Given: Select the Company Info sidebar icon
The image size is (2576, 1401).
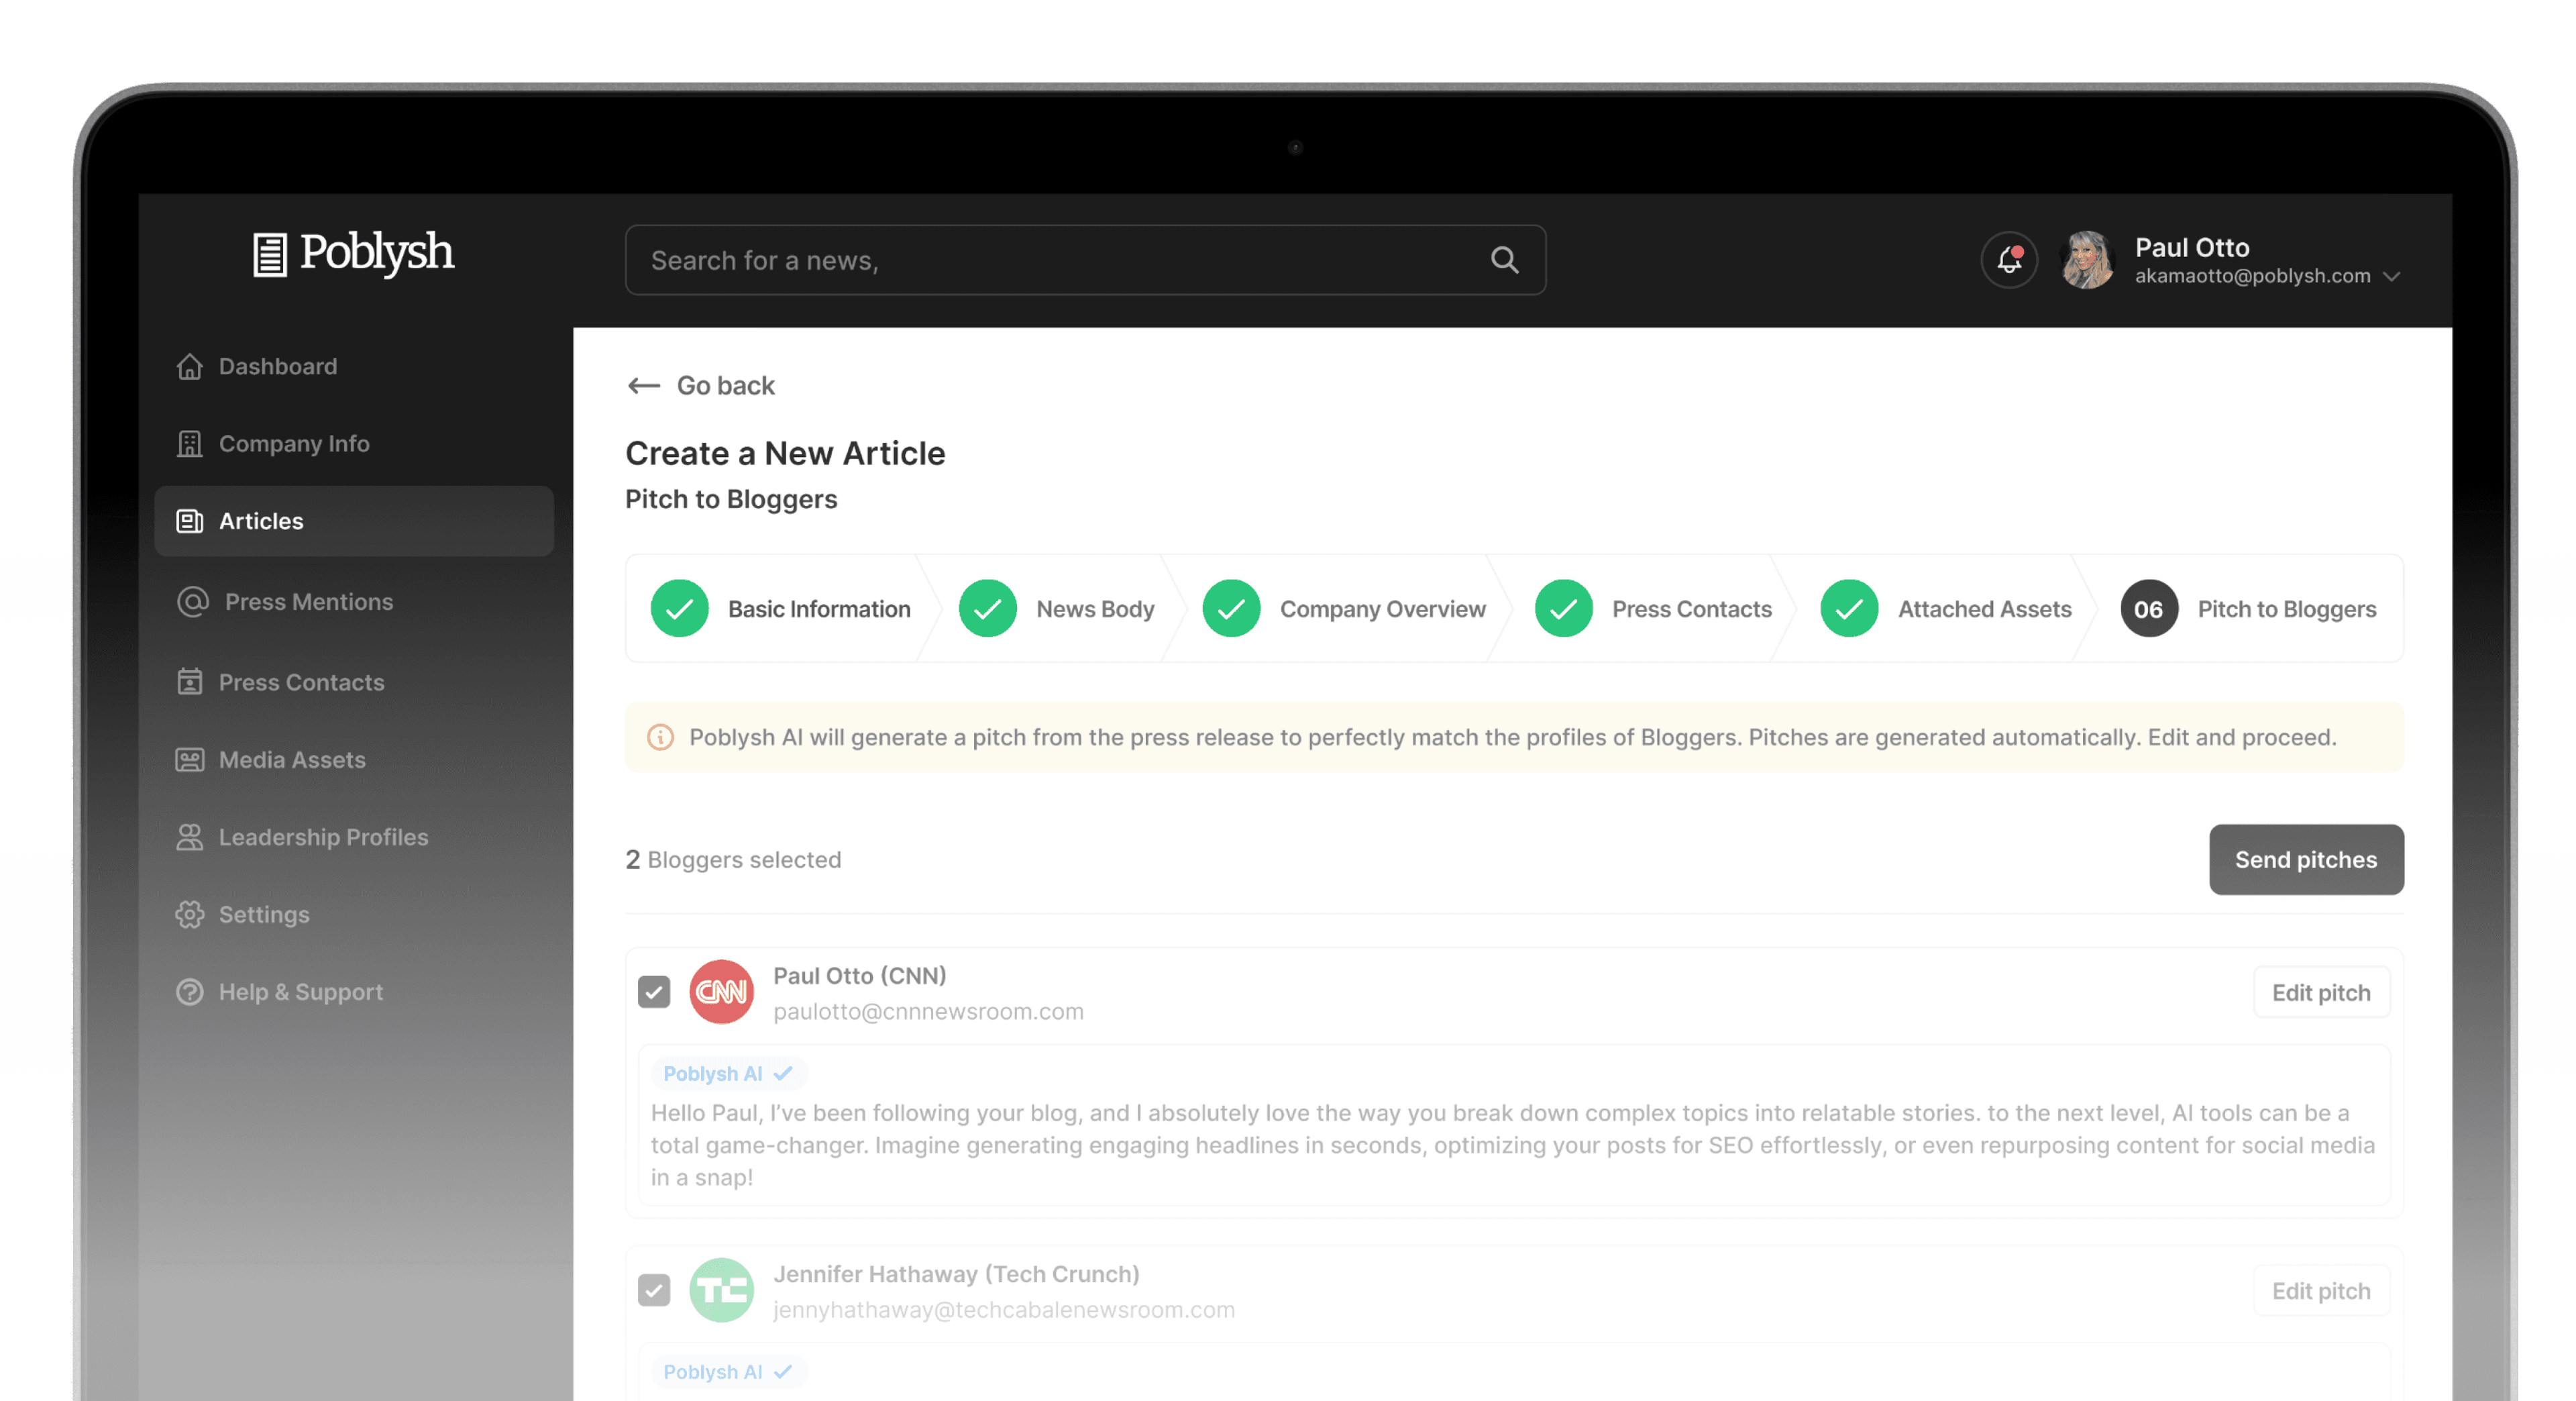Looking at the screenshot, I should coord(190,443).
